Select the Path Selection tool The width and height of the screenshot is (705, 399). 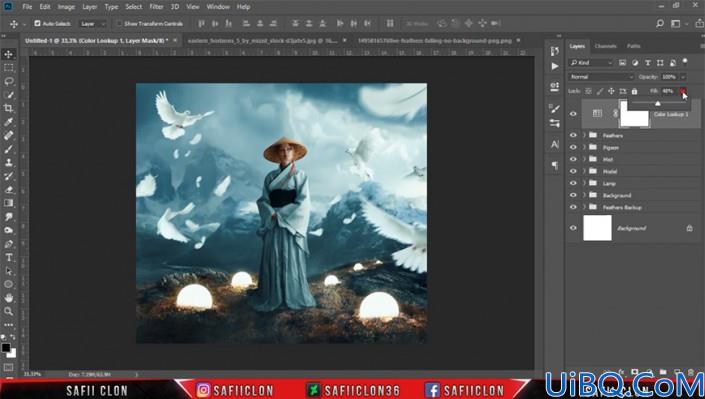9,271
